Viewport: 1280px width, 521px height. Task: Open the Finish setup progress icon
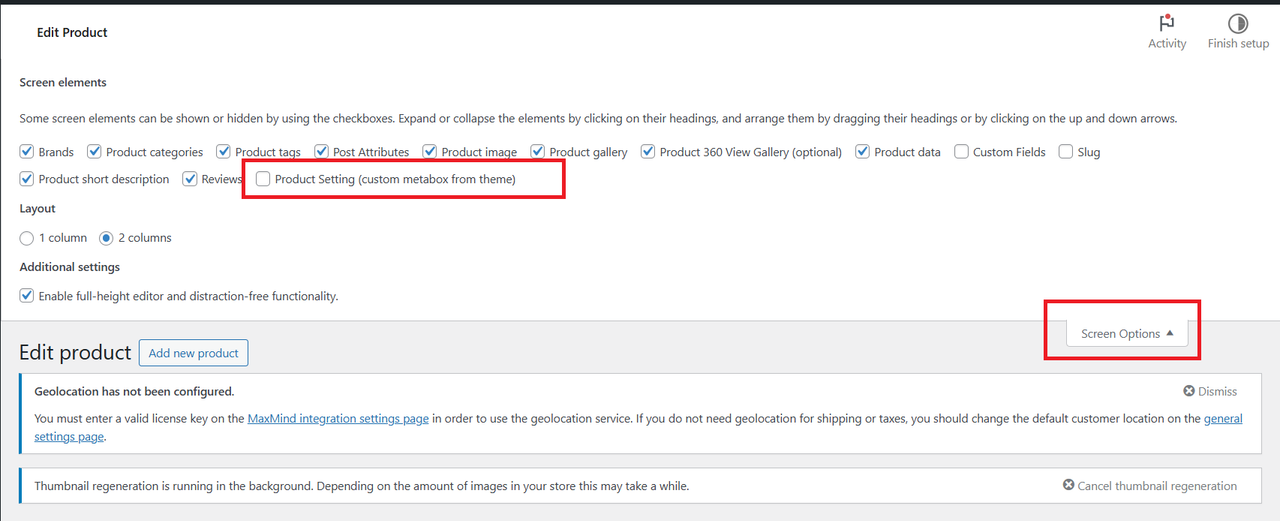pos(1237,23)
